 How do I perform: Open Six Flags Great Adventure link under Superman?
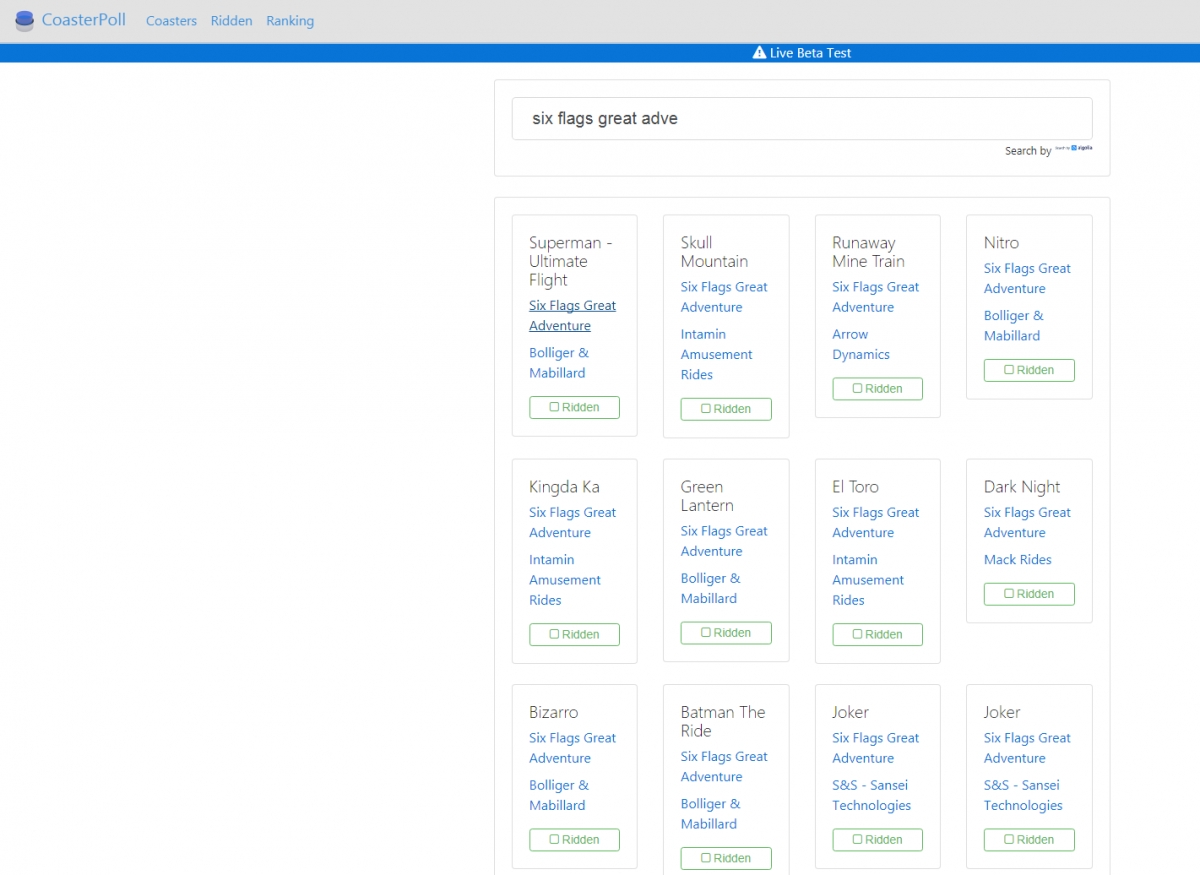(572, 315)
